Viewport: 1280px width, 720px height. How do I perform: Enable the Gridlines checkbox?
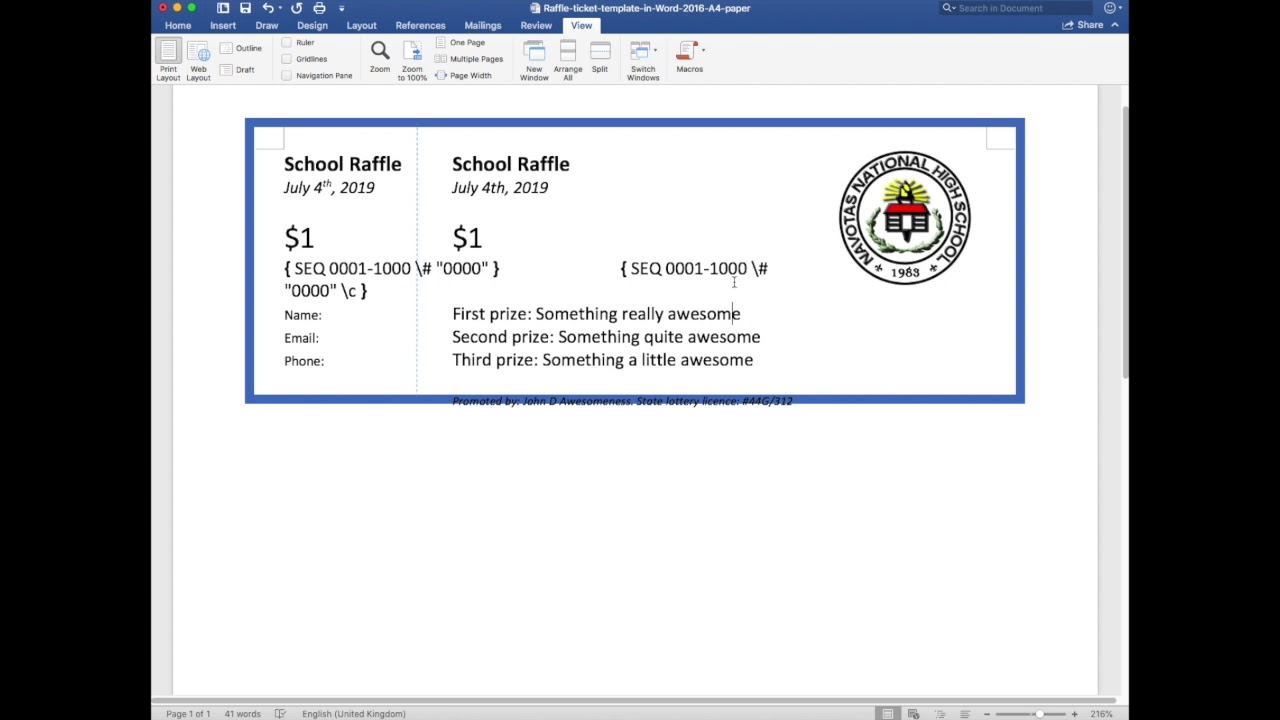[287, 59]
